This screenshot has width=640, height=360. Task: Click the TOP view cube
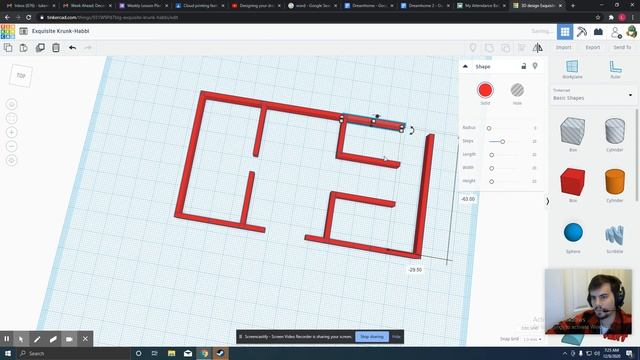coord(20,76)
